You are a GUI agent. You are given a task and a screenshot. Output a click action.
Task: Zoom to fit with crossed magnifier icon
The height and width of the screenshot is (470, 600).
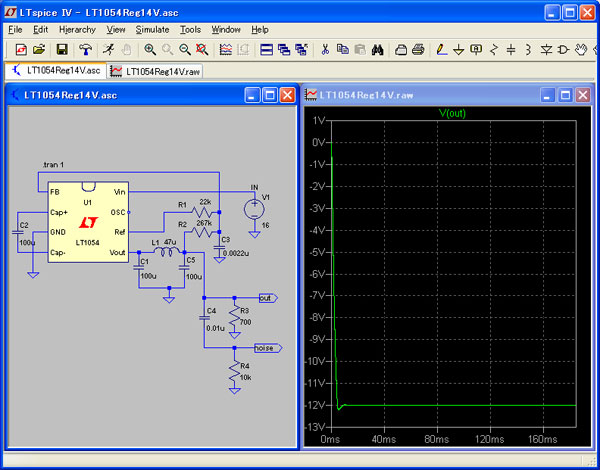coord(202,49)
